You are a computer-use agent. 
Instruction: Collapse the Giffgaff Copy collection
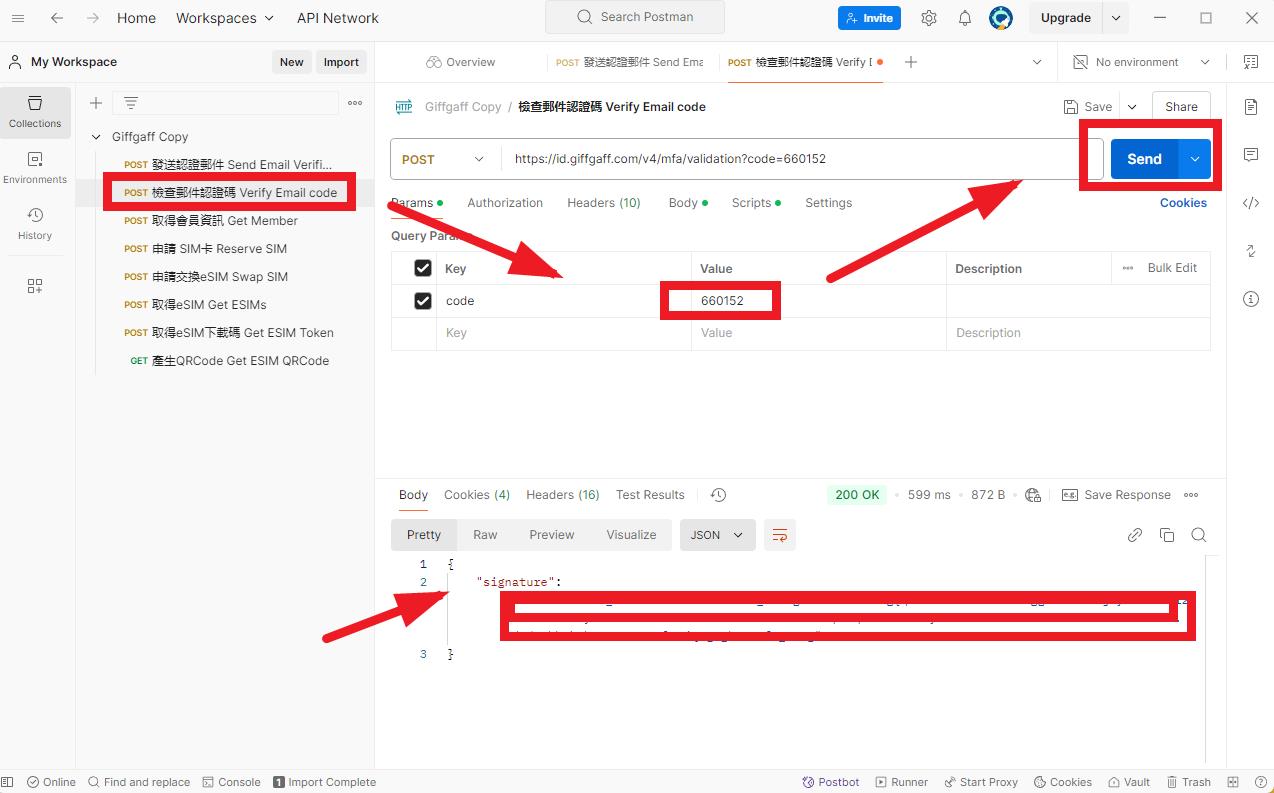[x=96, y=137]
